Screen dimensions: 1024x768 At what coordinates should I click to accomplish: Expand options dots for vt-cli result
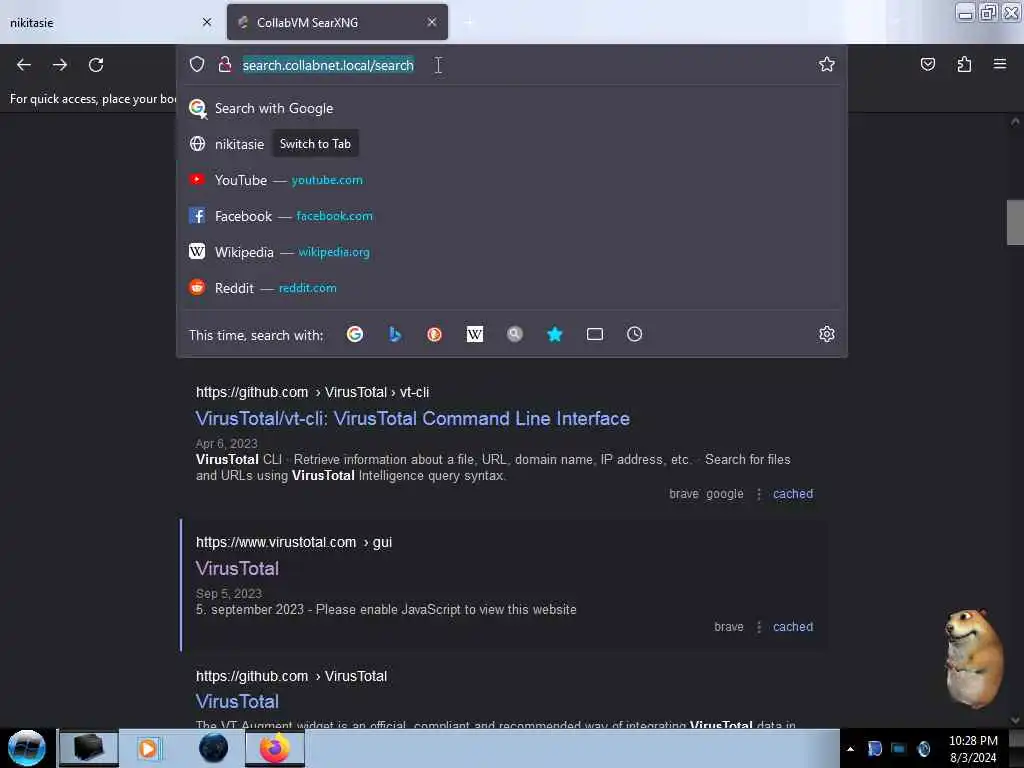[x=758, y=494]
